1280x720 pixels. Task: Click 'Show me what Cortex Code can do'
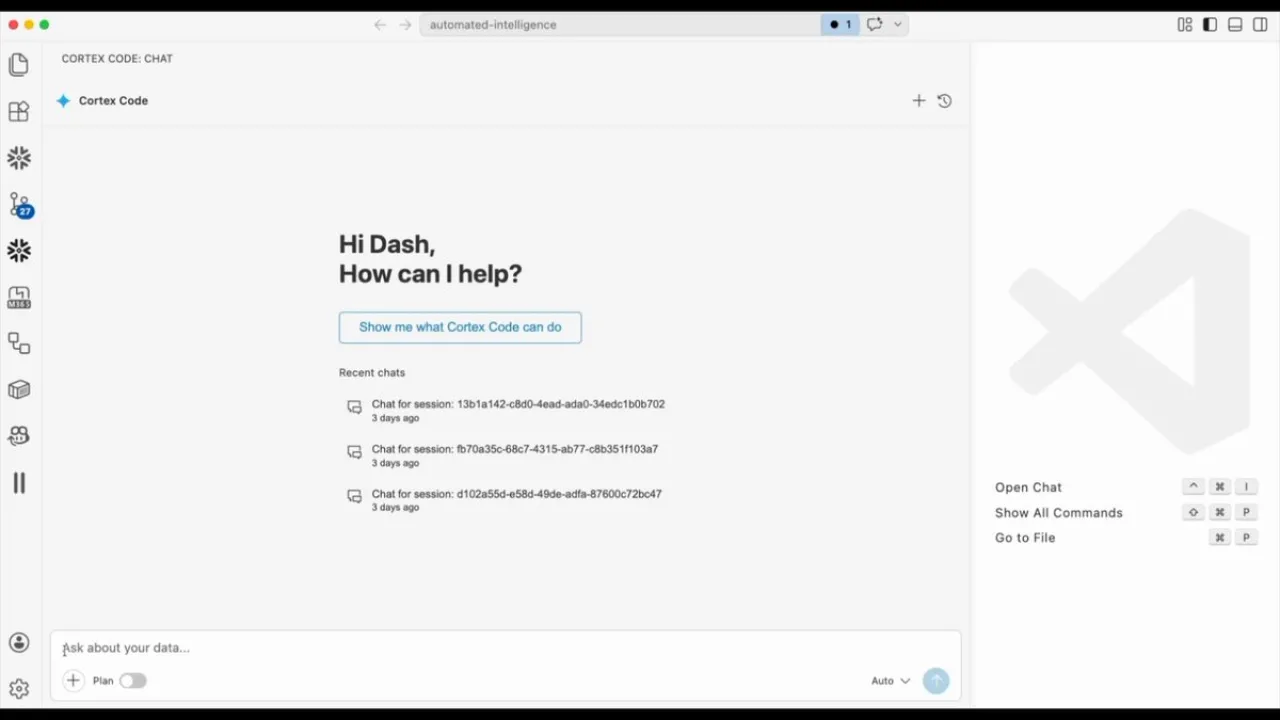459,327
